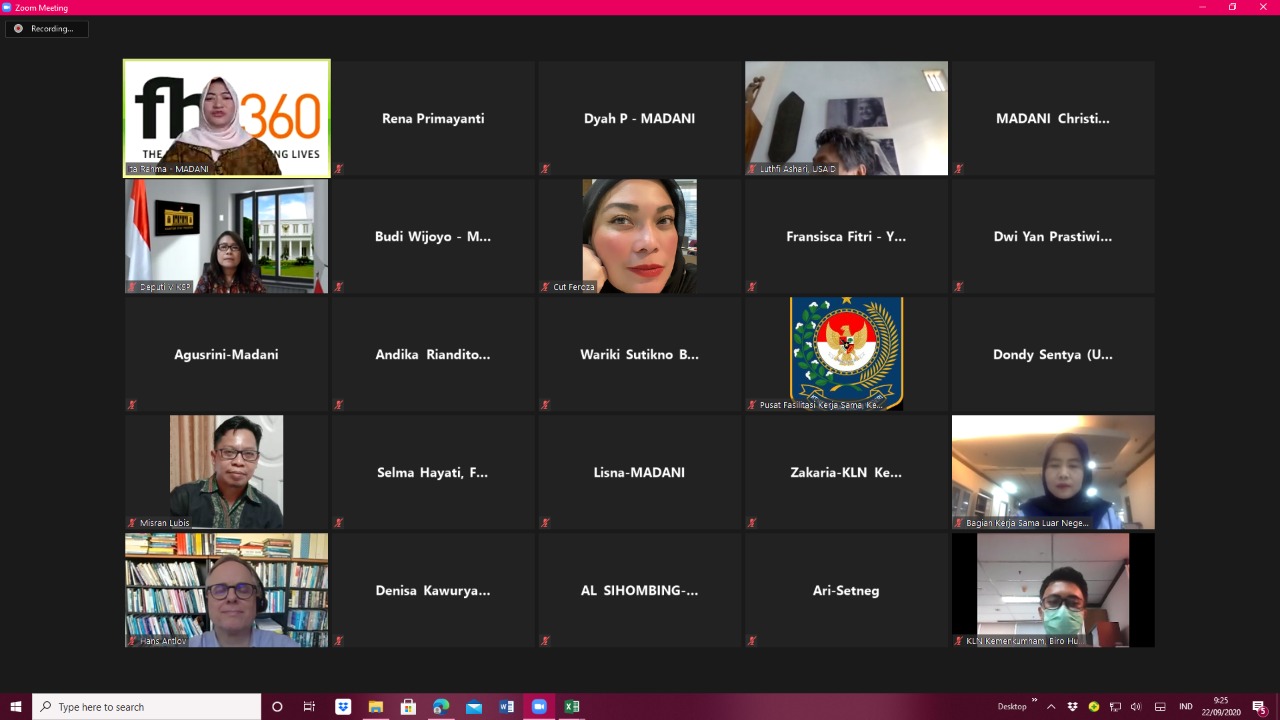Switch to Word on the taskbar
1280x720 pixels.
(x=506, y=707)
